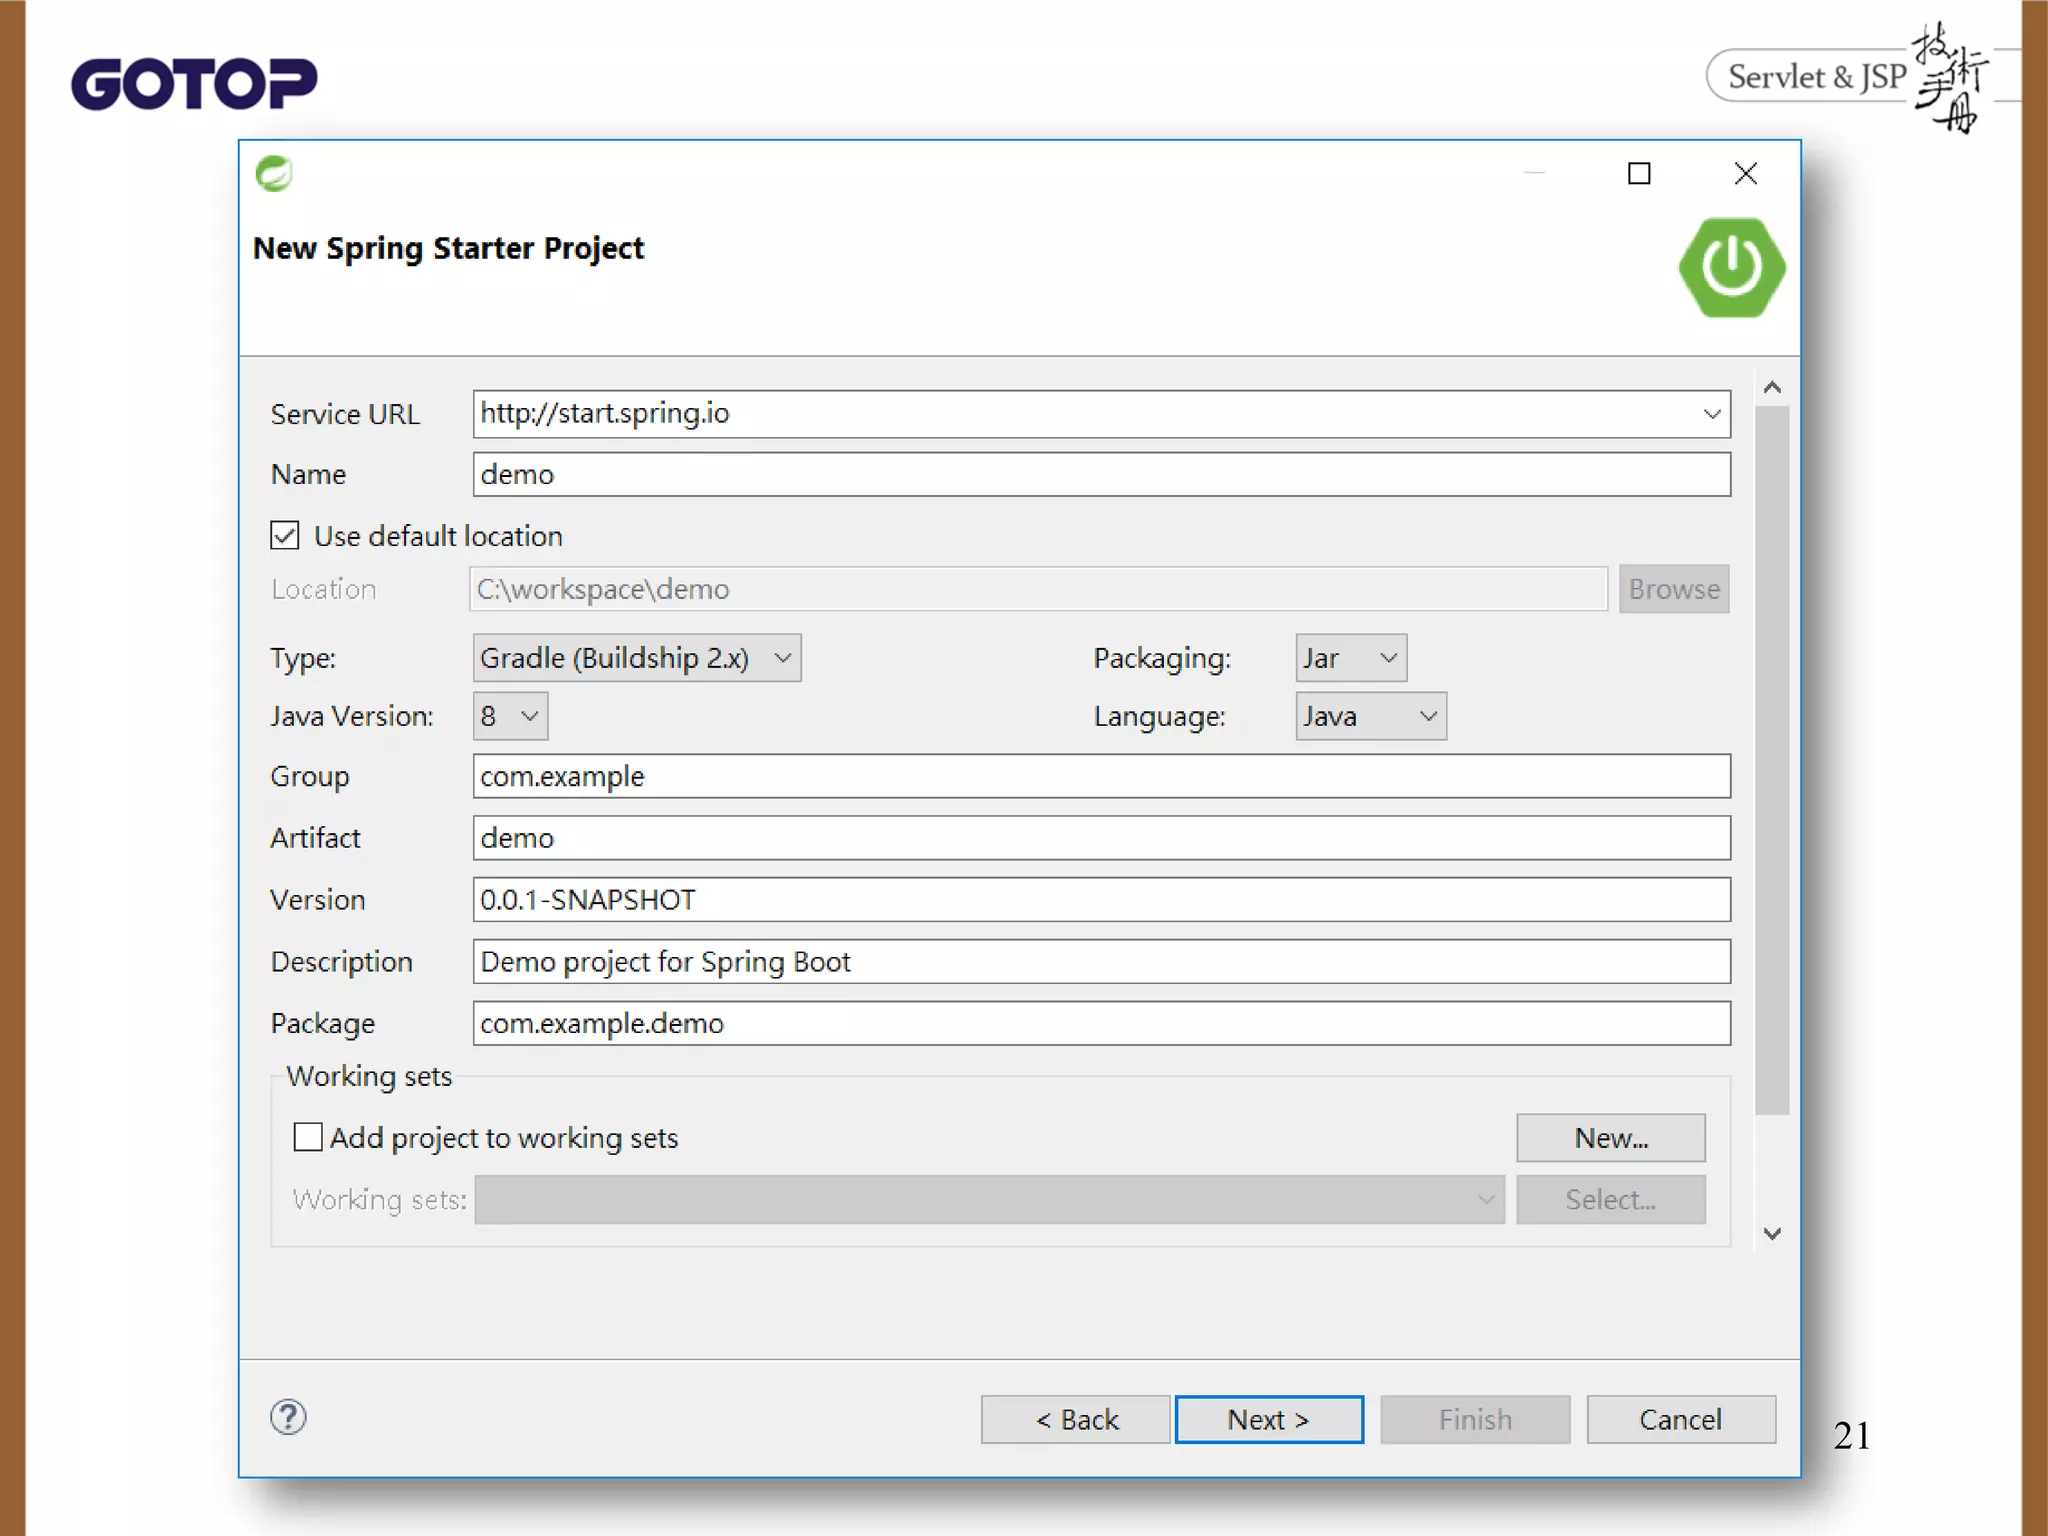This screenshot has height=1536, width=2048.
Task: Expand the Language dropdown
Action: tap(1427, 716)
